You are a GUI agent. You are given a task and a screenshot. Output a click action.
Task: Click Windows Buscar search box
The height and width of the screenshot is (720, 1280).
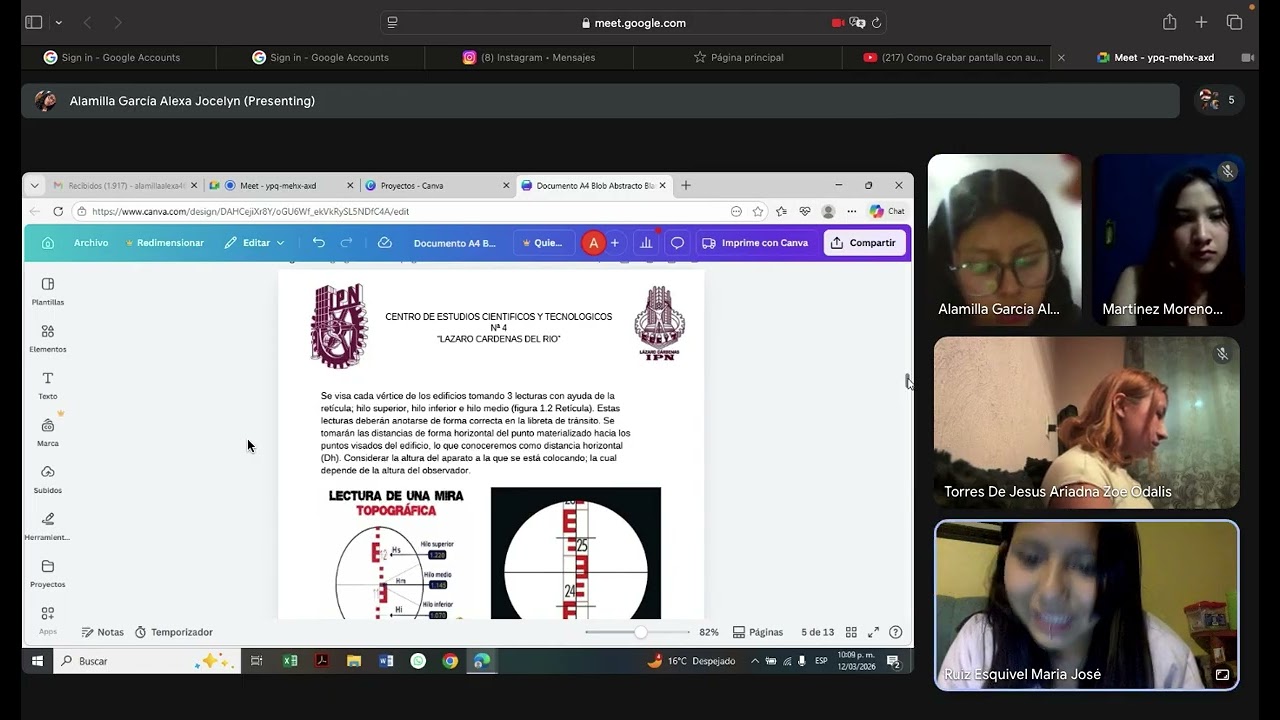pos(146,661)
